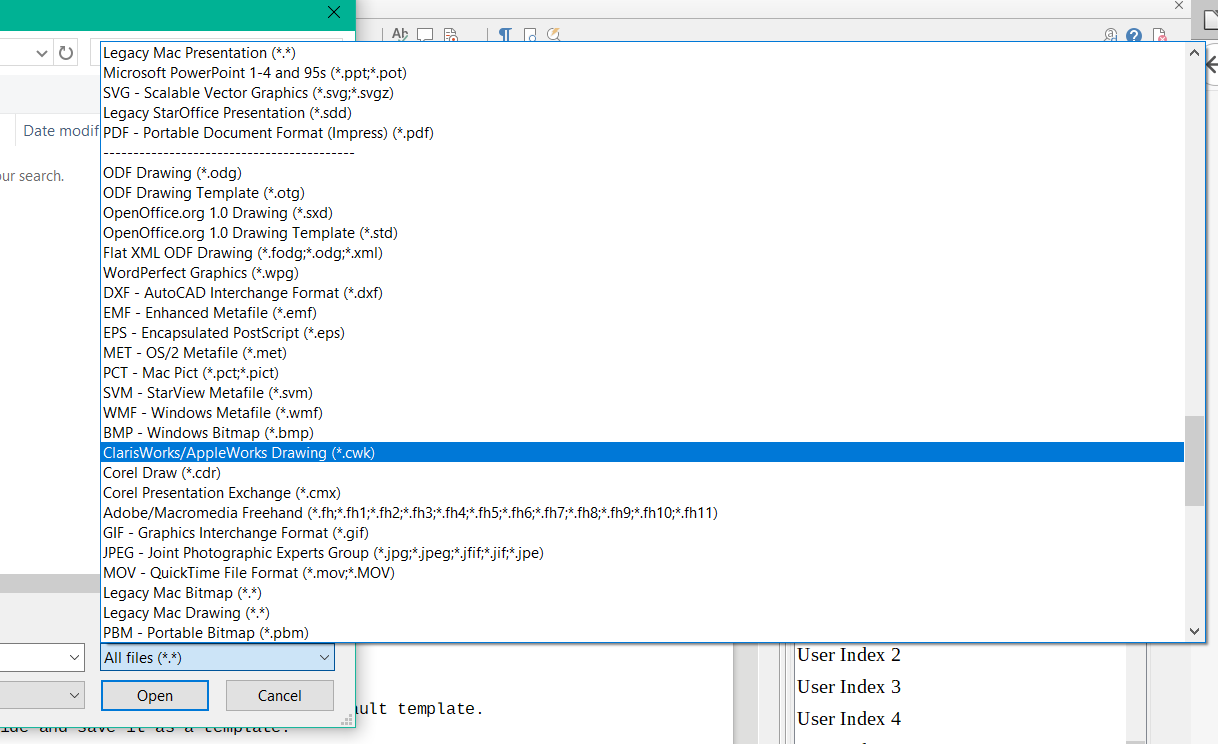Click the insert comment icon
Screen dimensions: 1218x744
point(425,34)
